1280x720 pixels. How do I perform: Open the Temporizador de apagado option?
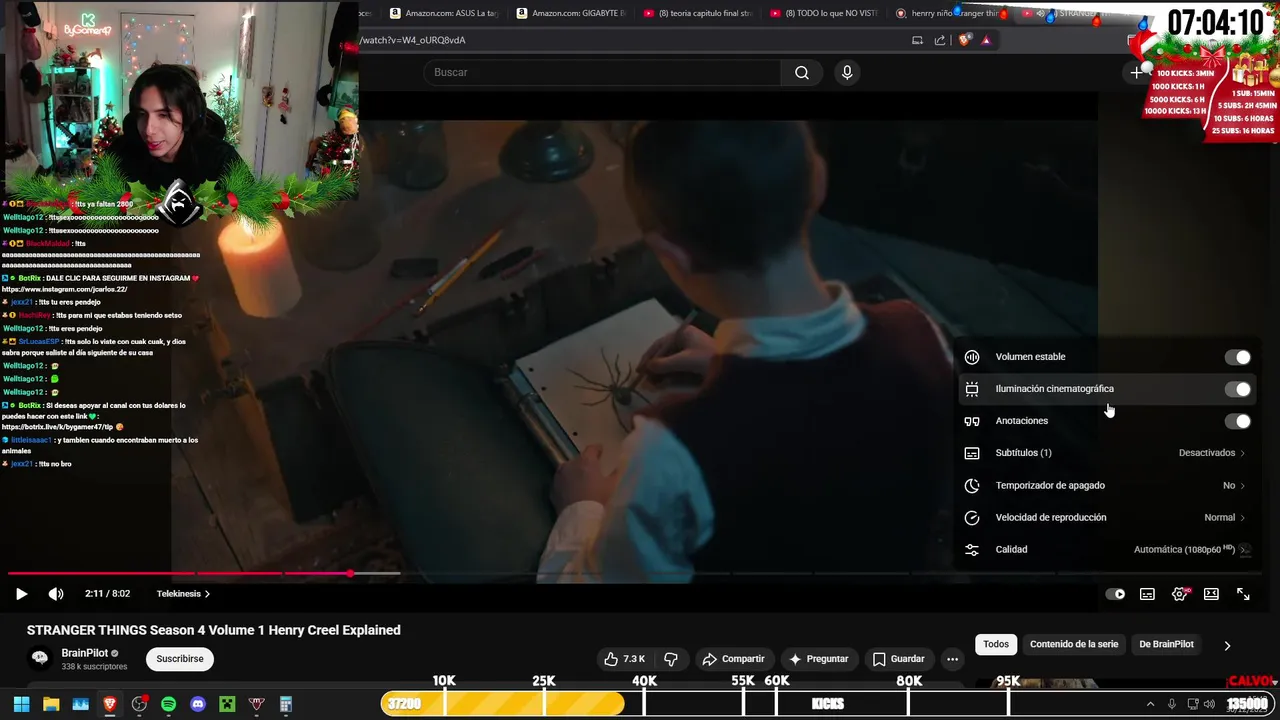pyautogui.click(x=1105, y=485)
